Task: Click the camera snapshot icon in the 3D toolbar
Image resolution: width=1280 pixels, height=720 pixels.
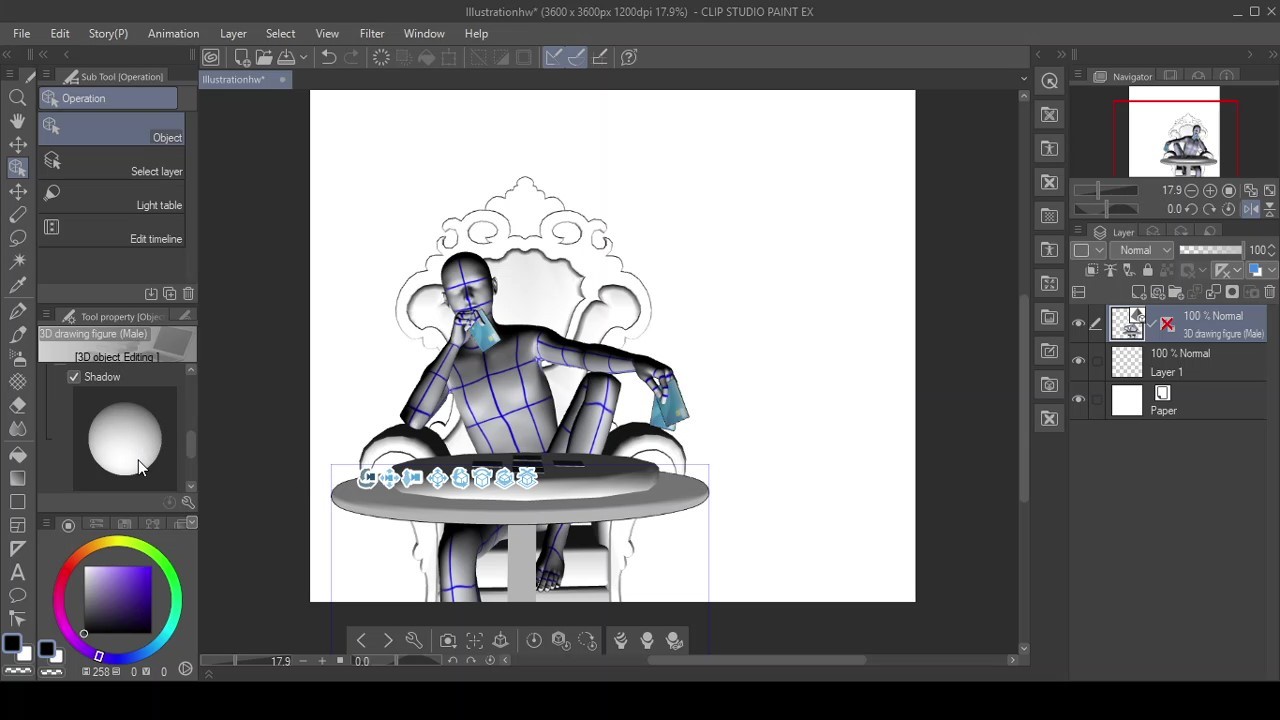Action: [x=448, y=640]
